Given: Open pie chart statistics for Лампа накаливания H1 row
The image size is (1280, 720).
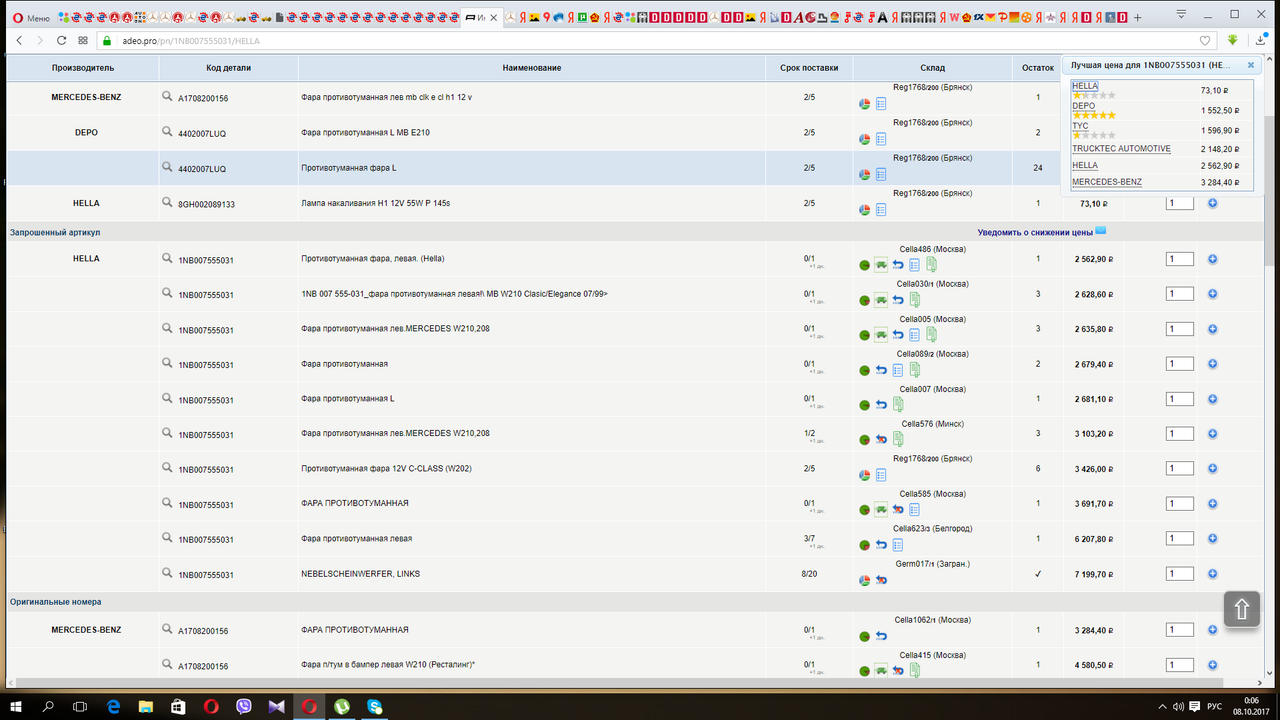Looking at the screenshot, I should [x=865, y=209].
